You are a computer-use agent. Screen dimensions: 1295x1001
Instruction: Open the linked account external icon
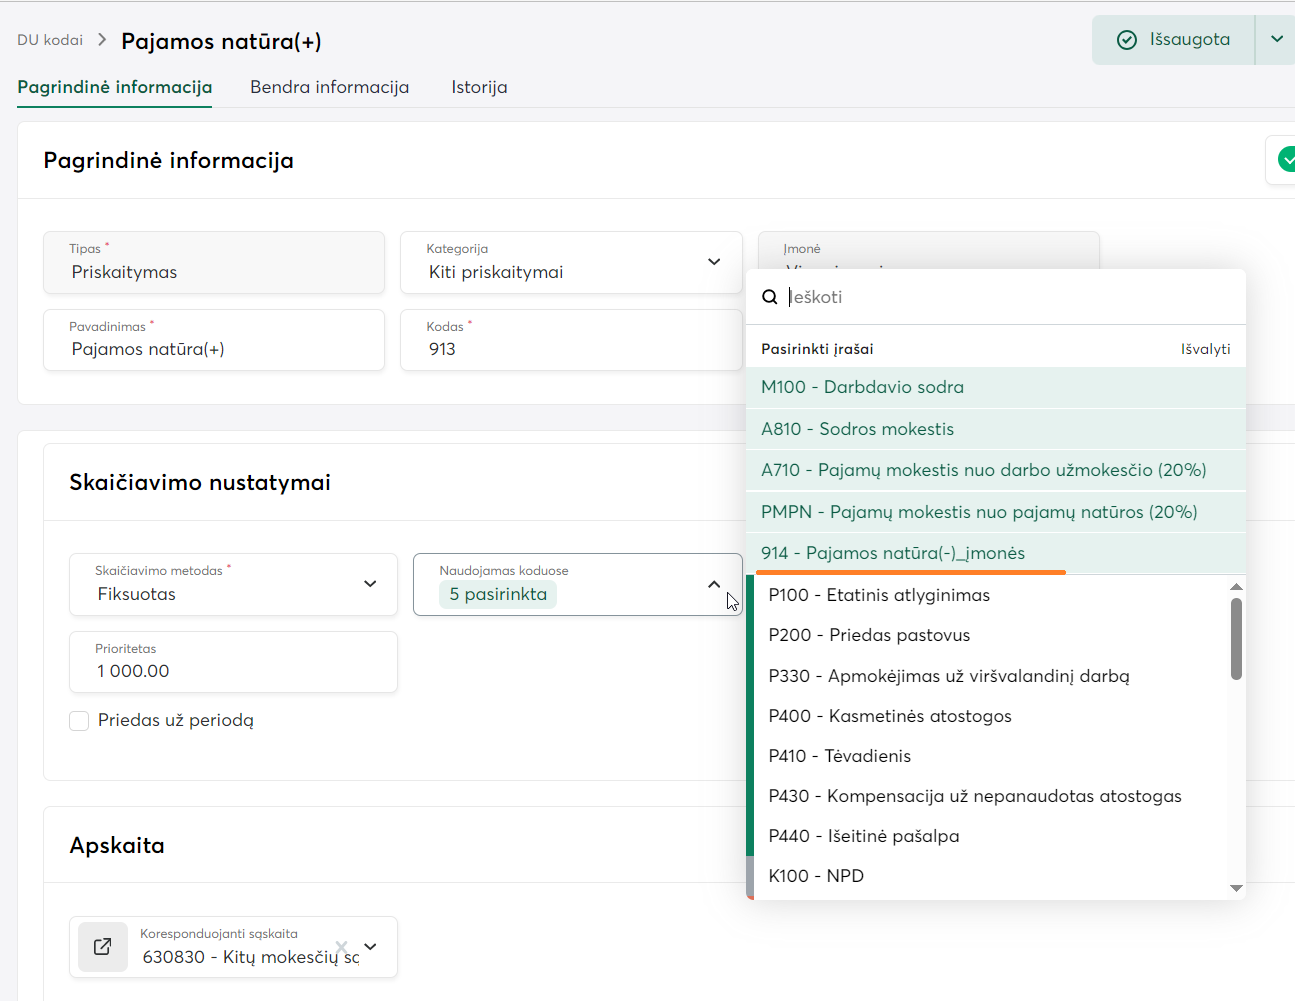(102, 947)
